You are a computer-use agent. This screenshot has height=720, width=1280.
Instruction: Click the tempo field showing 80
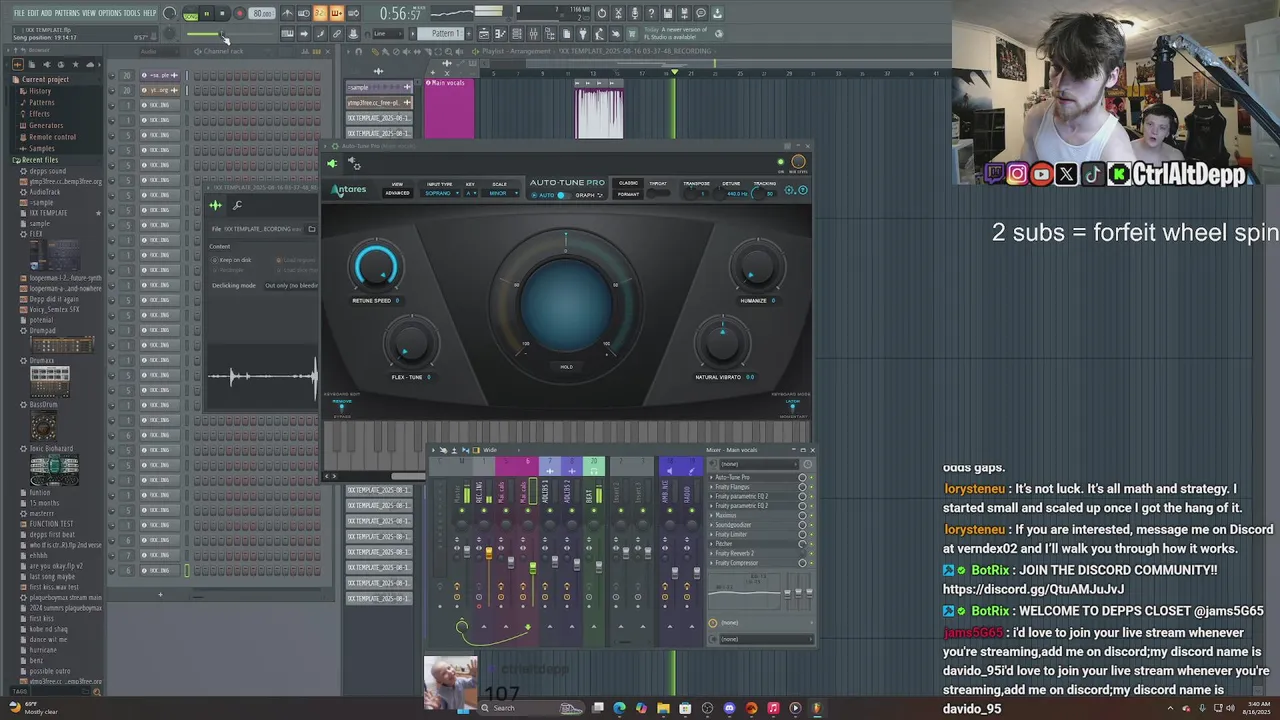[x=263, y=14]
